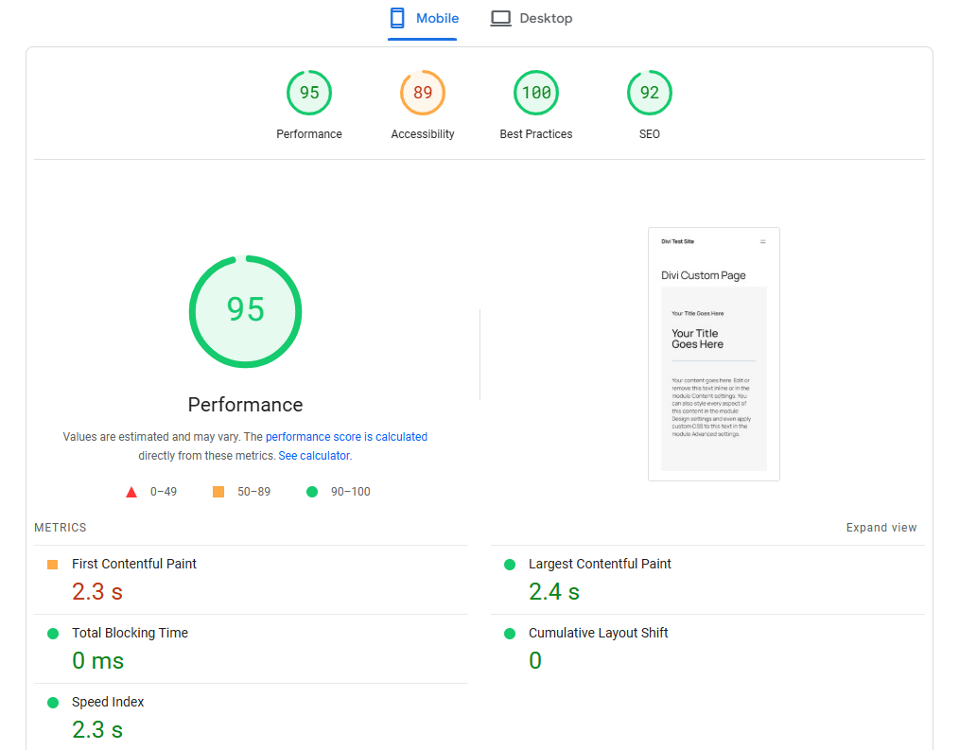Click the Speed Index metric label

[x=108, y=702]
